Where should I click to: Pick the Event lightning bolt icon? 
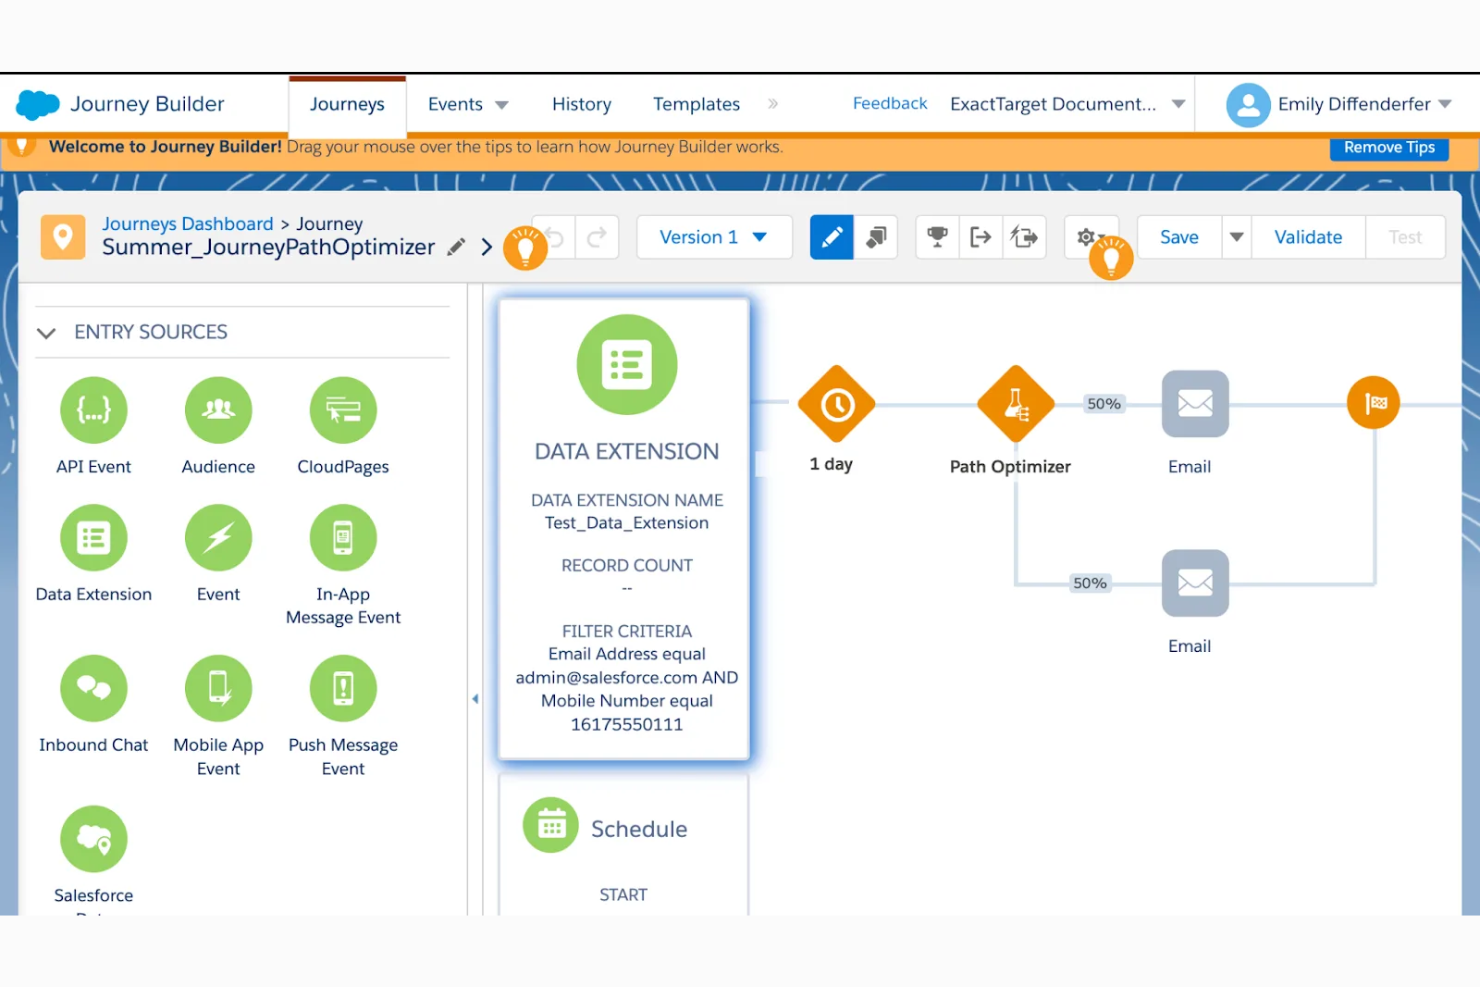tap(218, 538)
